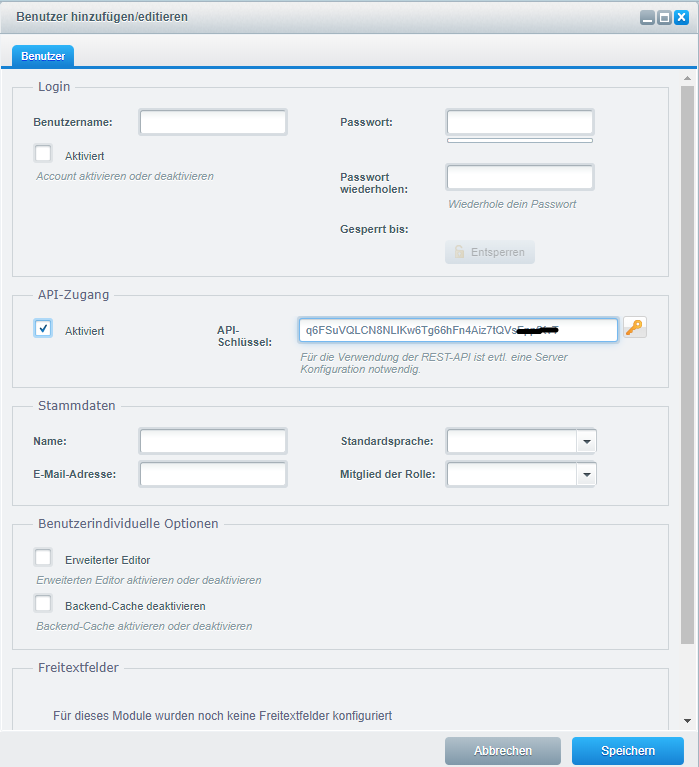Viewport: 699px width, 767px height.
Task: Focus the Benutzername input field
Action: [213, 122]
